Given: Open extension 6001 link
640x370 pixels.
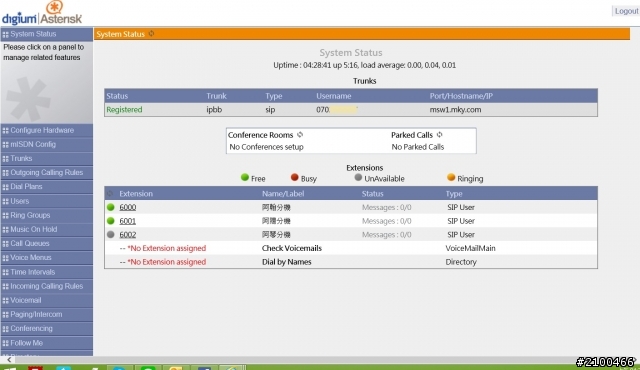Looking at the screenshot, I should pos(127,221).
